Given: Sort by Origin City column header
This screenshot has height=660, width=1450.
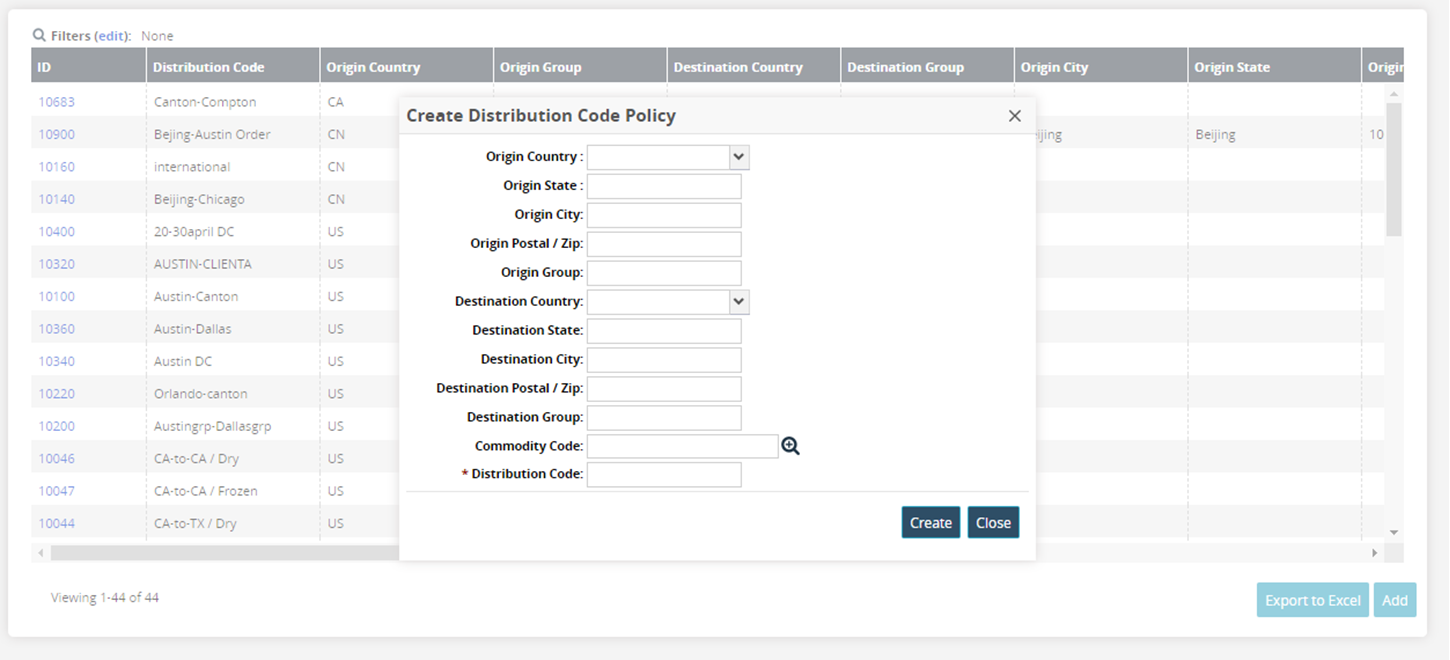Looking at the screenshot, I should pos(1054,67).
